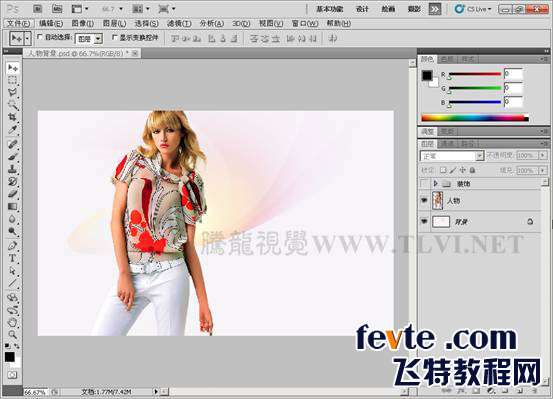Viewport: 553px width, 399px height.
Task: Switch to the 通道 channels tab
Action: 448,144
